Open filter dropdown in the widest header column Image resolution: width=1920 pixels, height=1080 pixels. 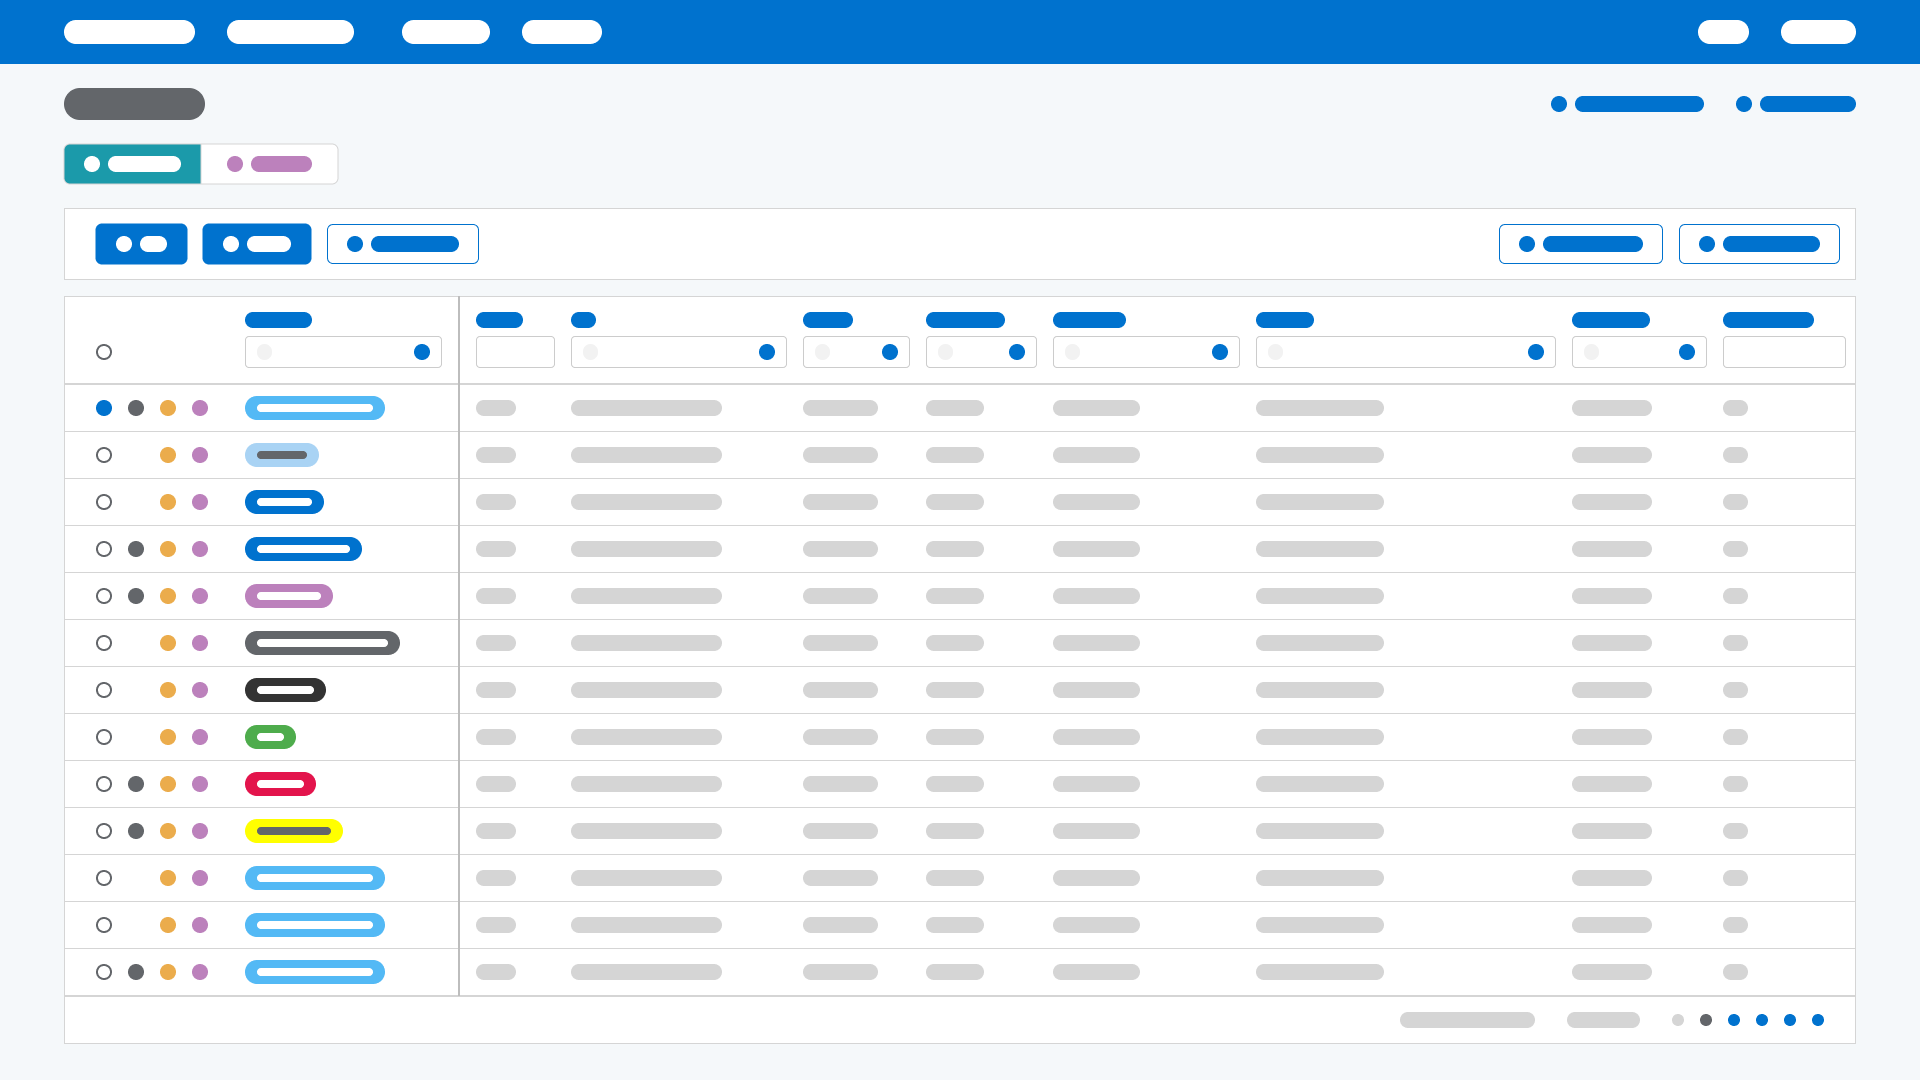[1536, 352]
